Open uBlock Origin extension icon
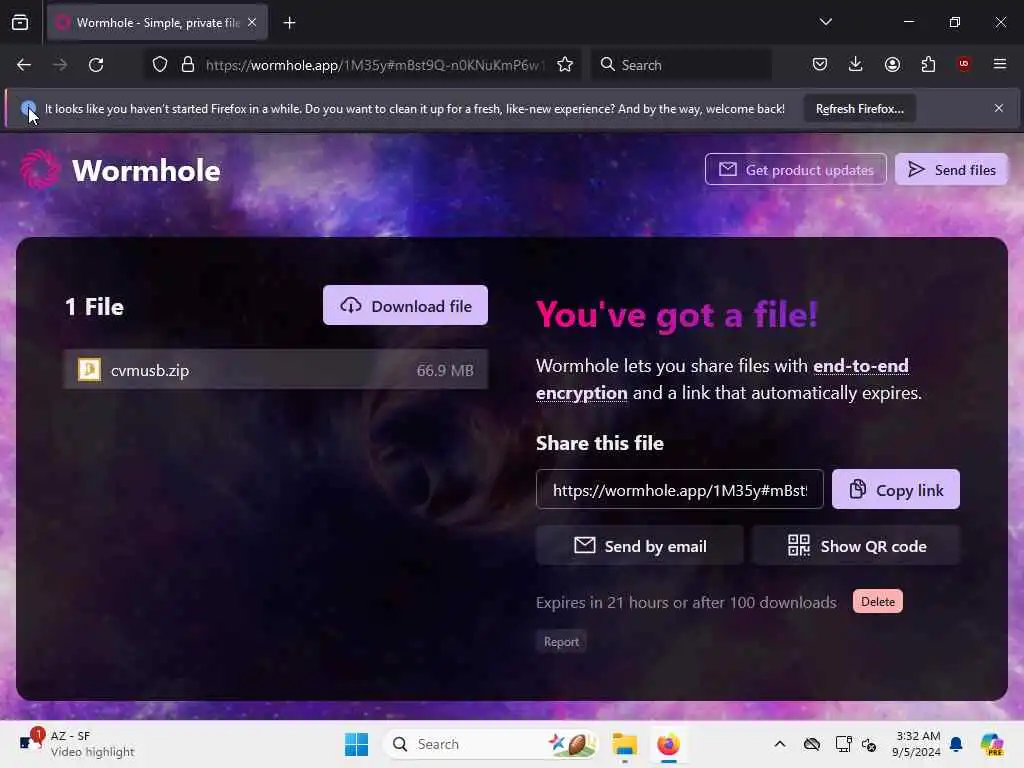Screen dimensions: 1024x768 [964, 64]
